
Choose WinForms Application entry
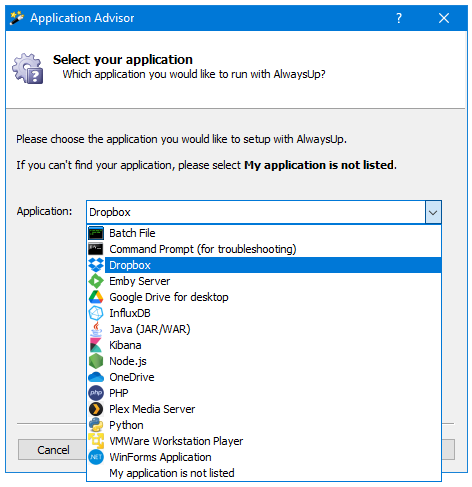pyautogui.click(x=264, y=457)
